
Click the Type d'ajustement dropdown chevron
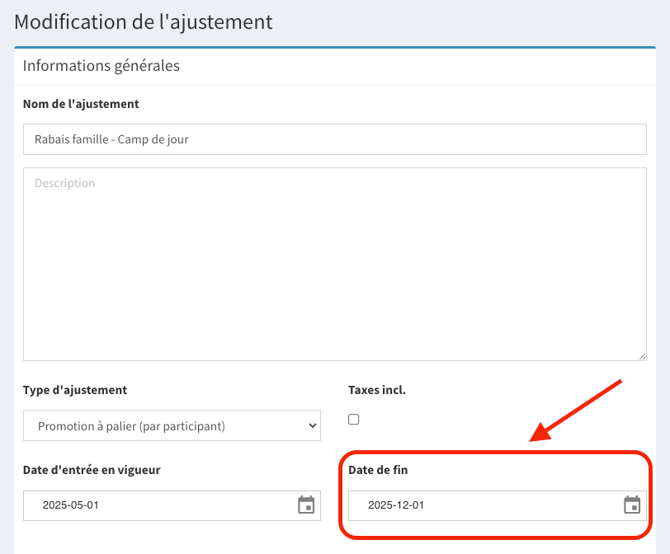tap(311, 426)
